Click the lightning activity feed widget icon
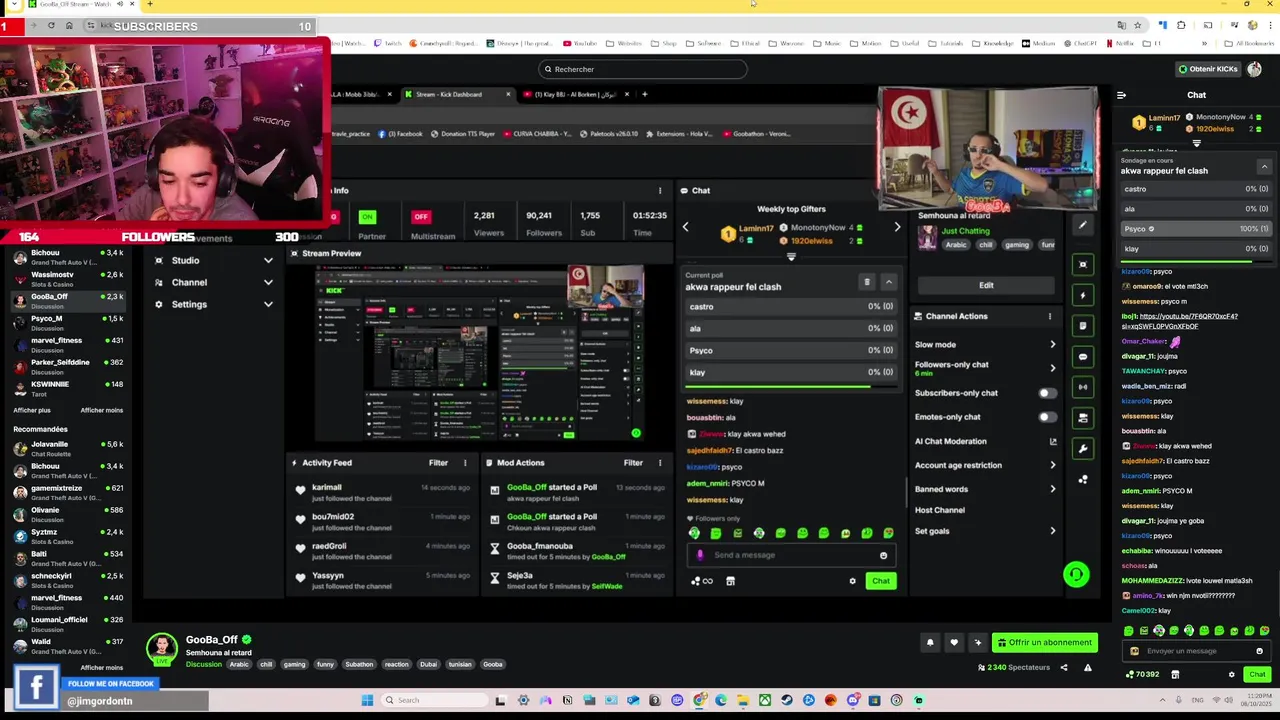The width and height of the screenshot is (1280, 720). 1082,295
